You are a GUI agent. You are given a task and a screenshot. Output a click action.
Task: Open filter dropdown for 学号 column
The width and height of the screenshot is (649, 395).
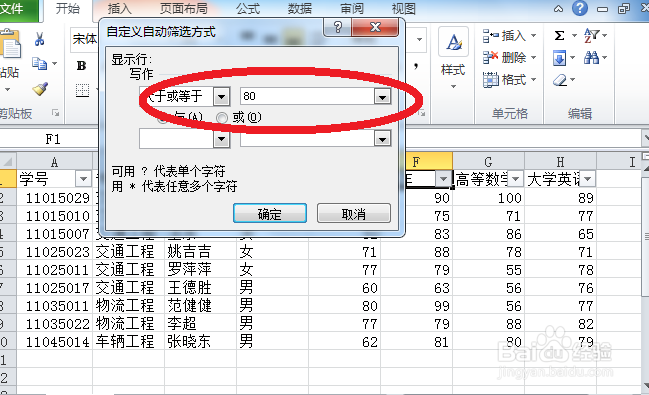83,179
